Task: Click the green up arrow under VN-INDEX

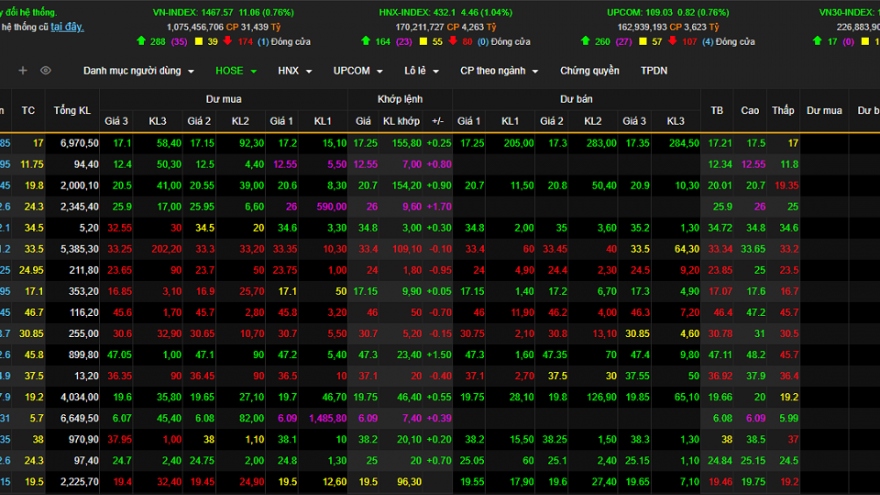Action: (144, 42)
